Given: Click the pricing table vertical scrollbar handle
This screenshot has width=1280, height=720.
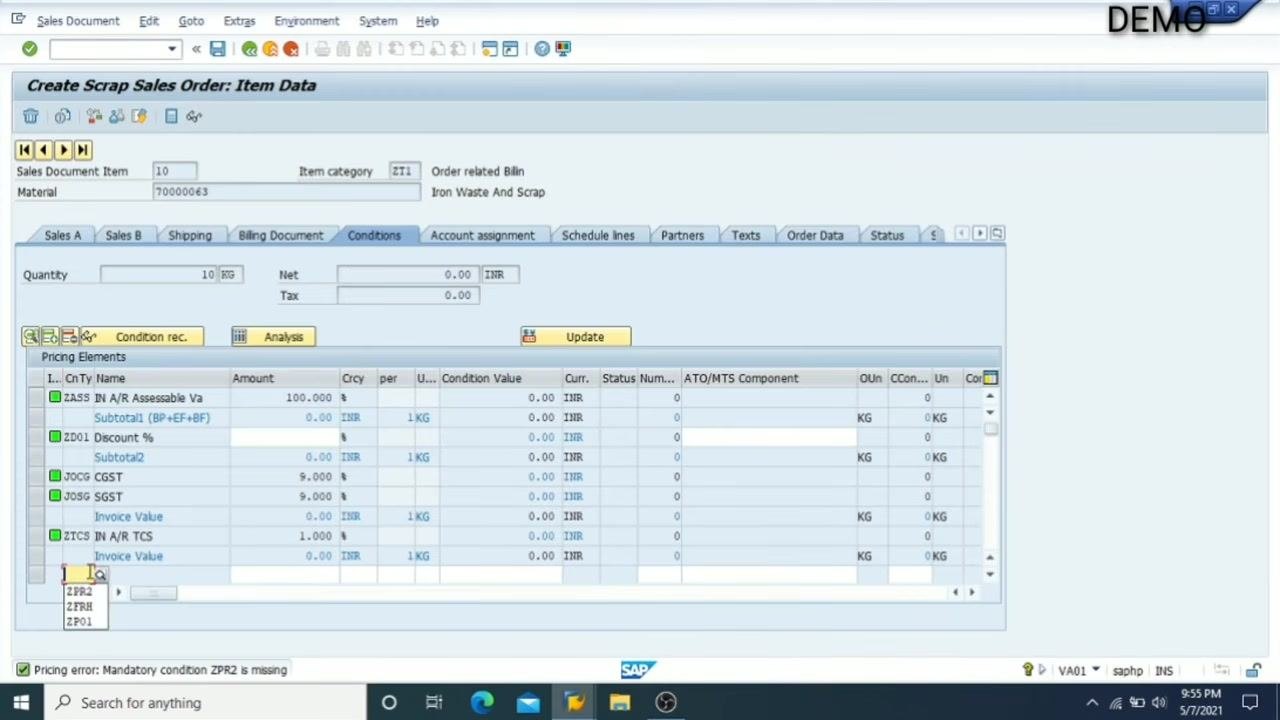Looking at the screenshot, I should point(990,430).
